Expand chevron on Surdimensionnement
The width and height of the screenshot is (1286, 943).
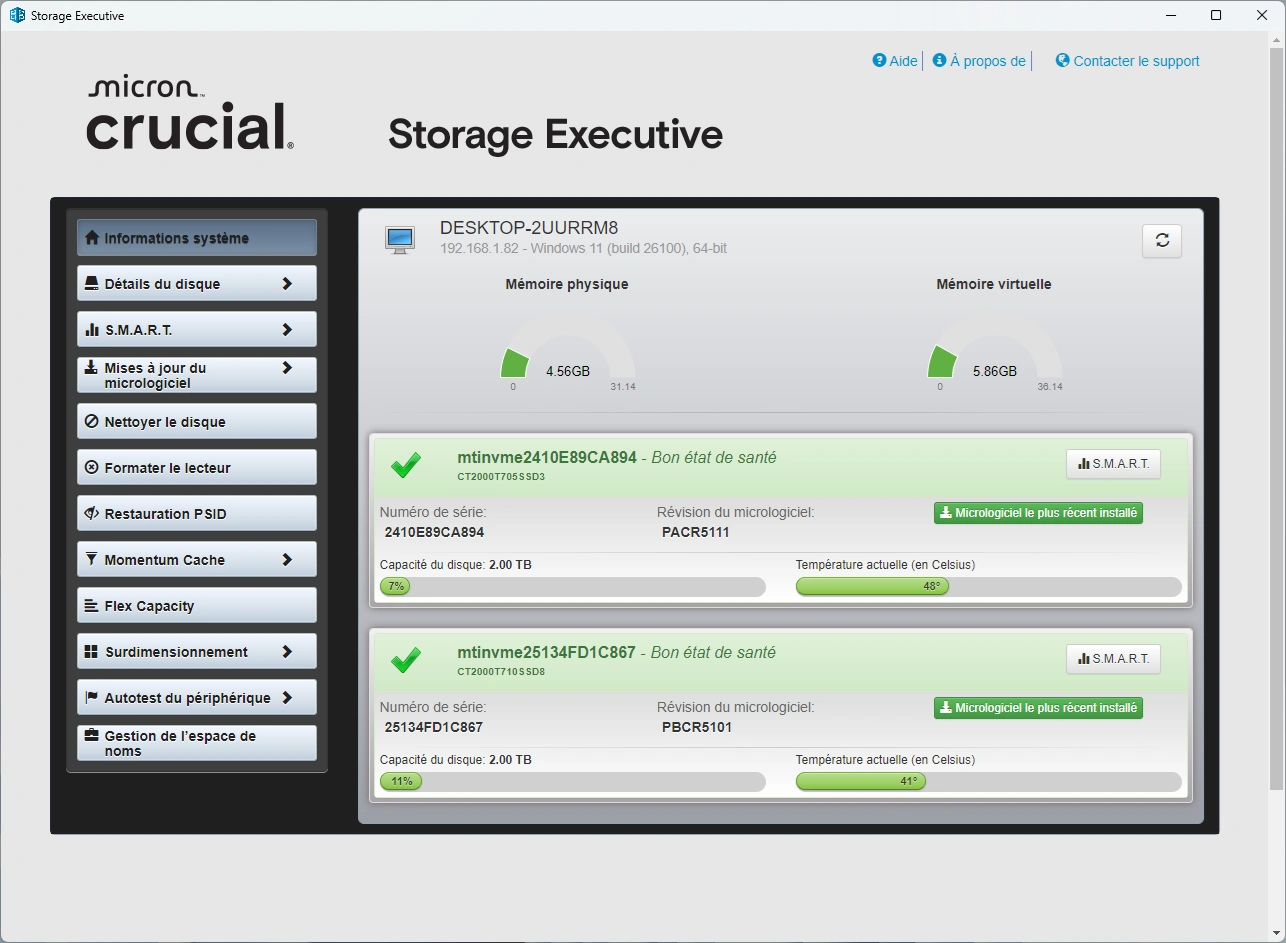tap(287, 652)
